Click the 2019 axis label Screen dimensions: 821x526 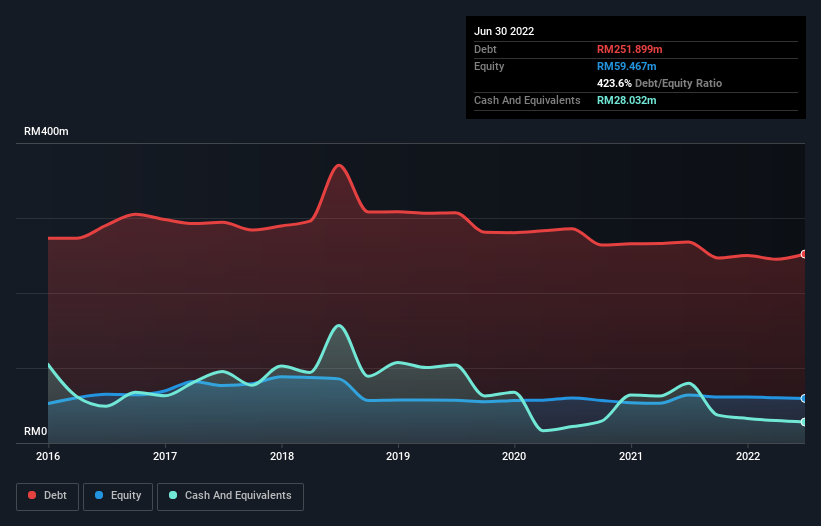tap(398, 456)
